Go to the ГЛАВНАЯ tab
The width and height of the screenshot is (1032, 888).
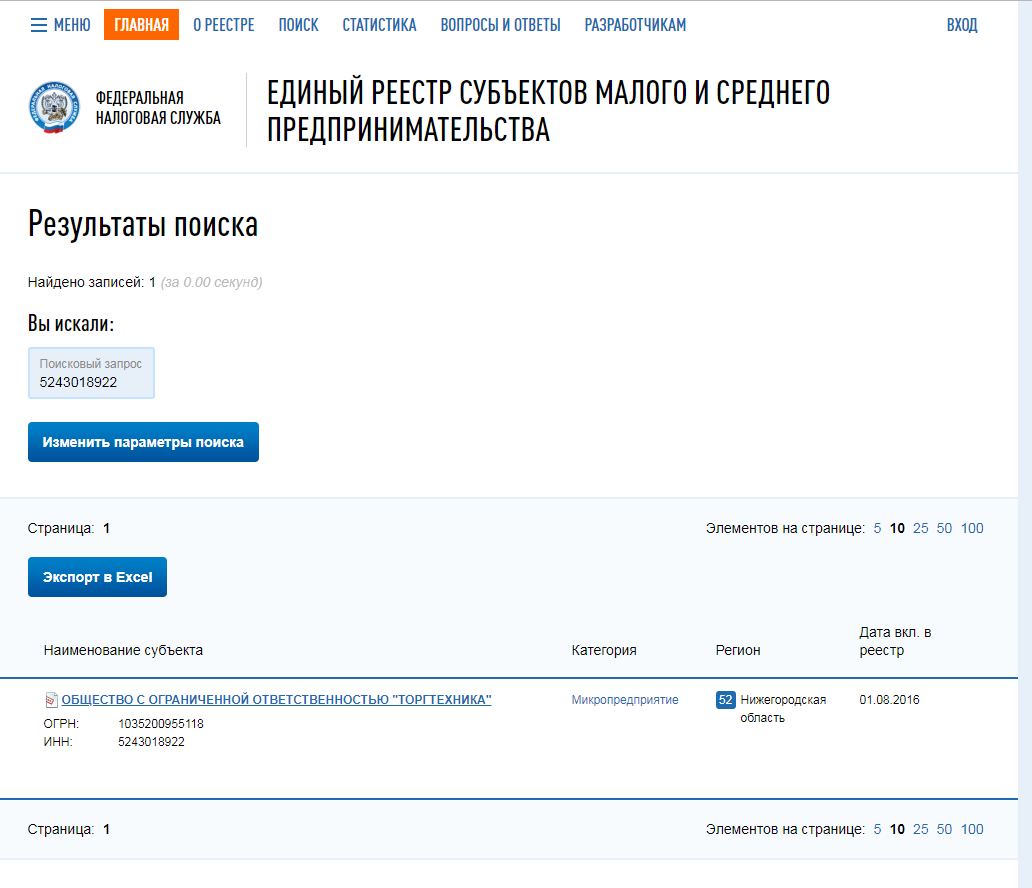[142, 25]
